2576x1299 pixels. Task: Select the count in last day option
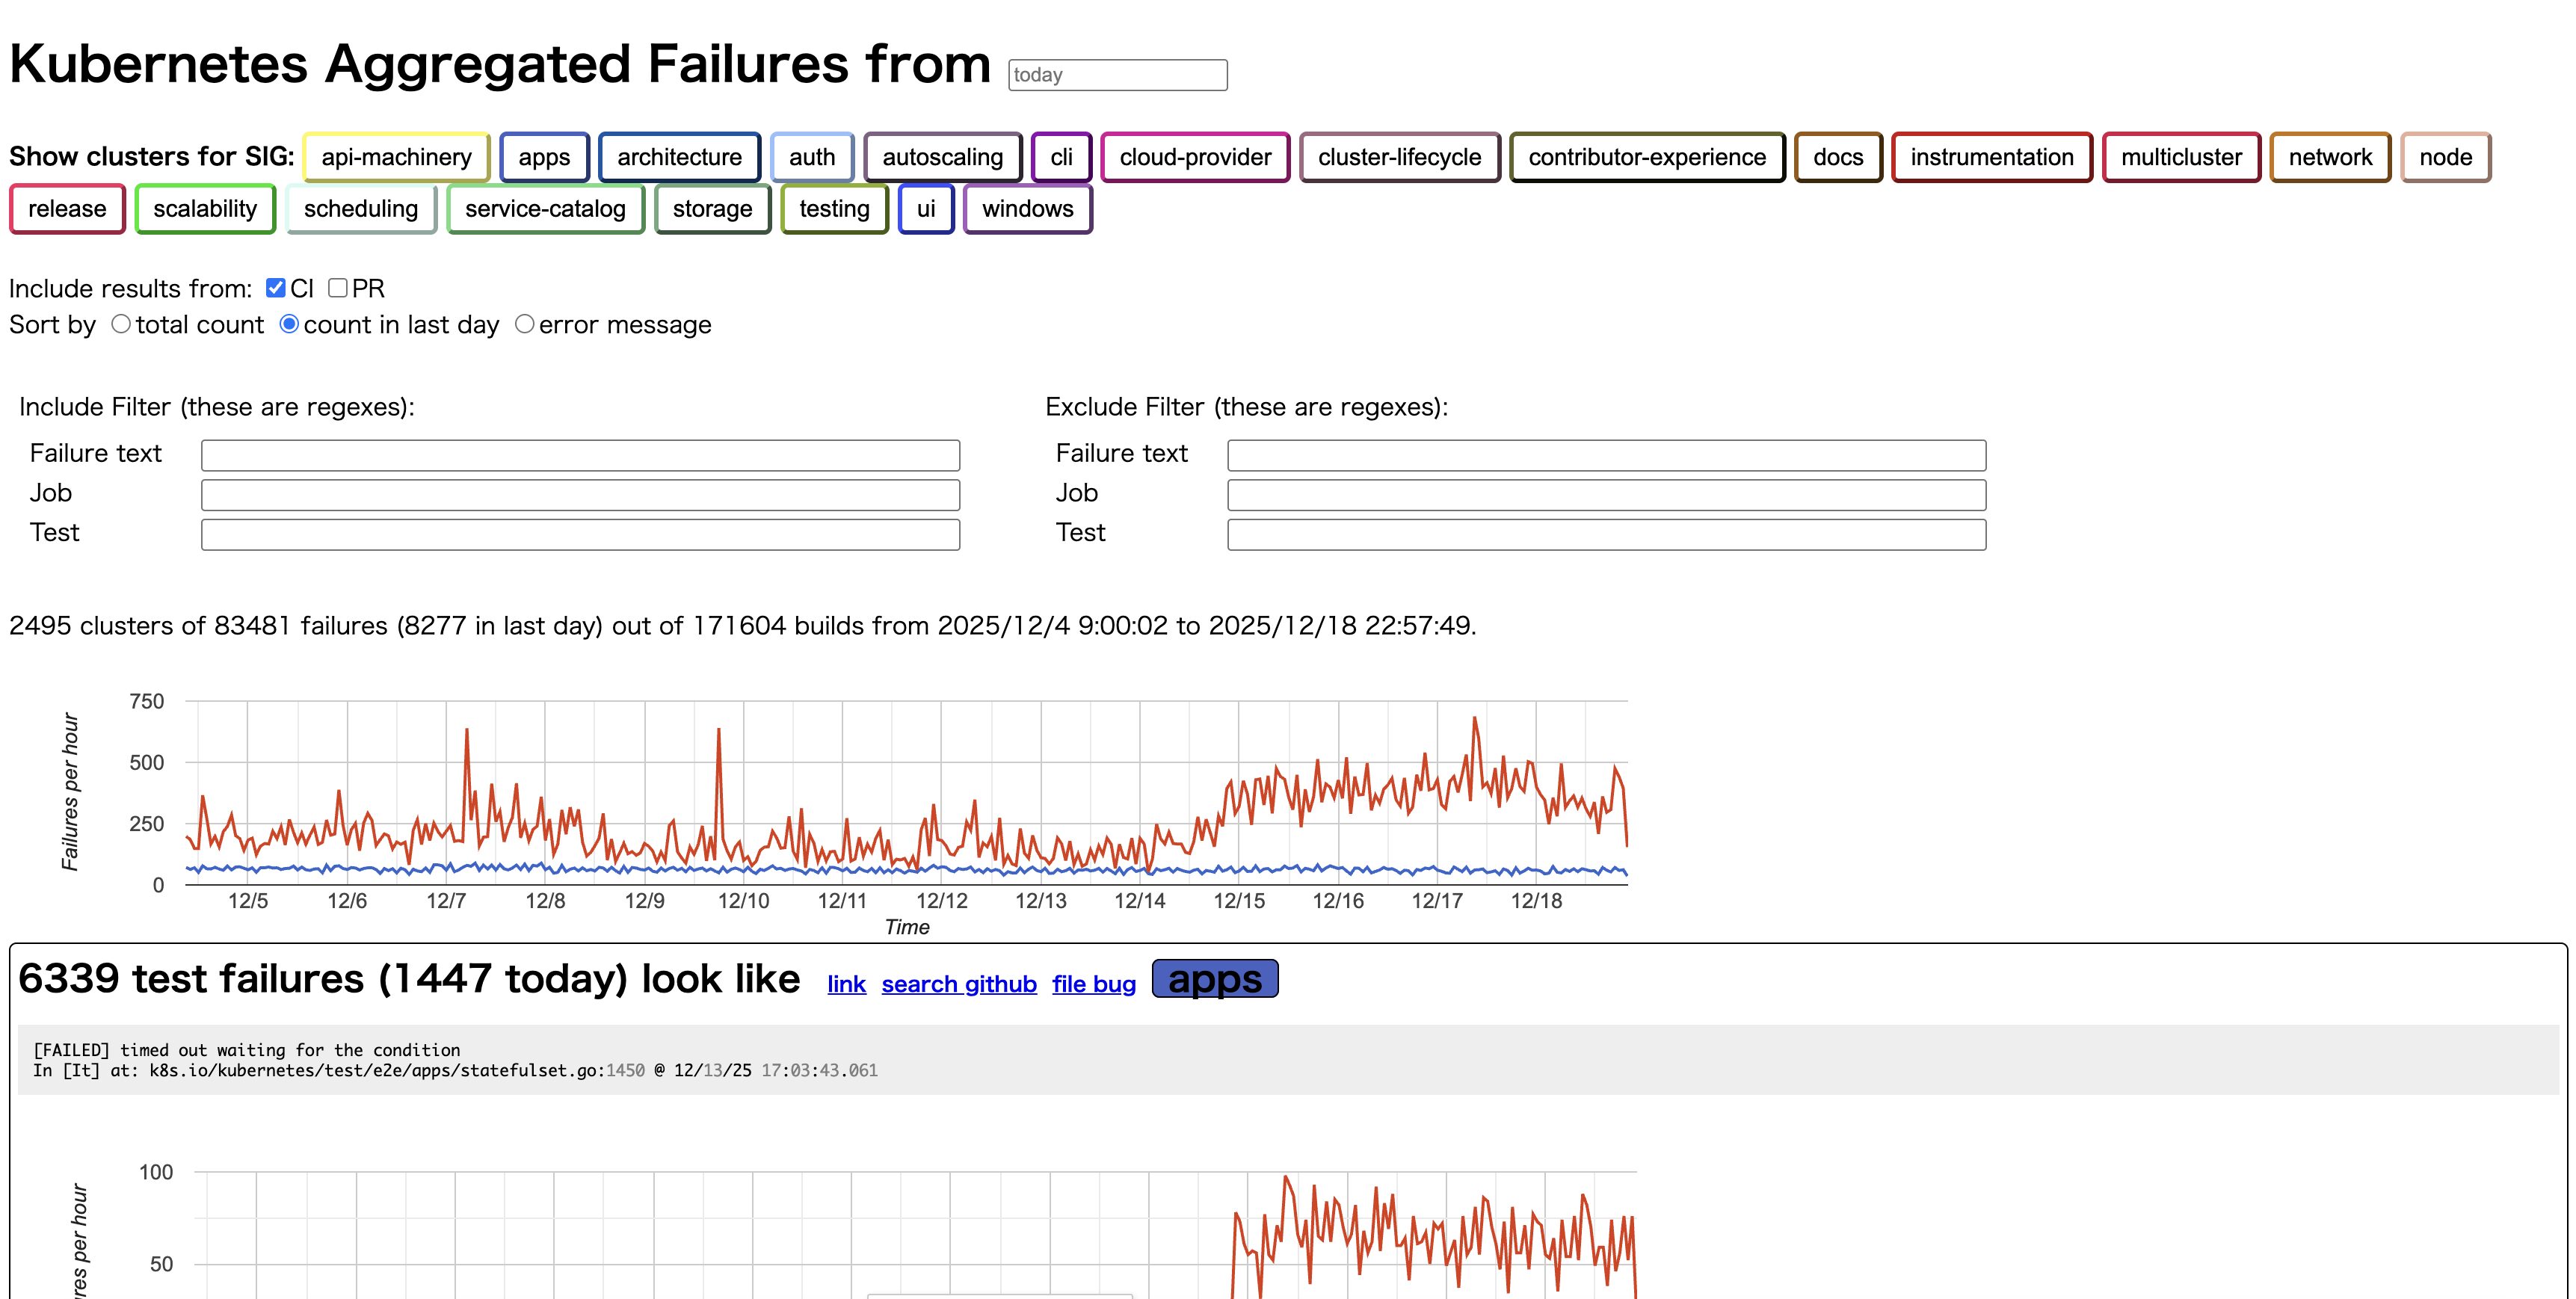pyautogui.click(x=289, y=324)
